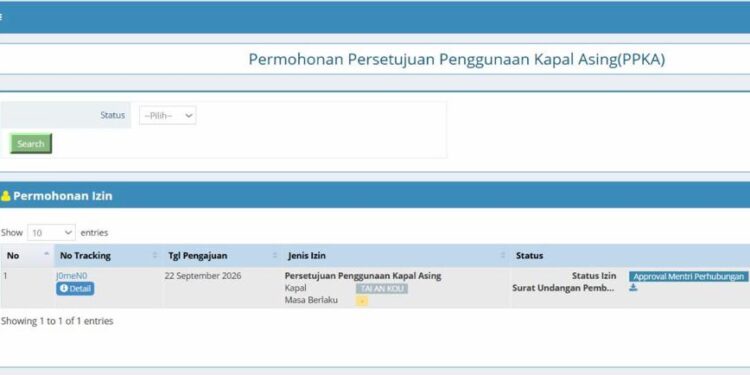Click the green Search button
The width and height of the screenshot is (750, 375).
pyautogui.click(x=31, y=143)
